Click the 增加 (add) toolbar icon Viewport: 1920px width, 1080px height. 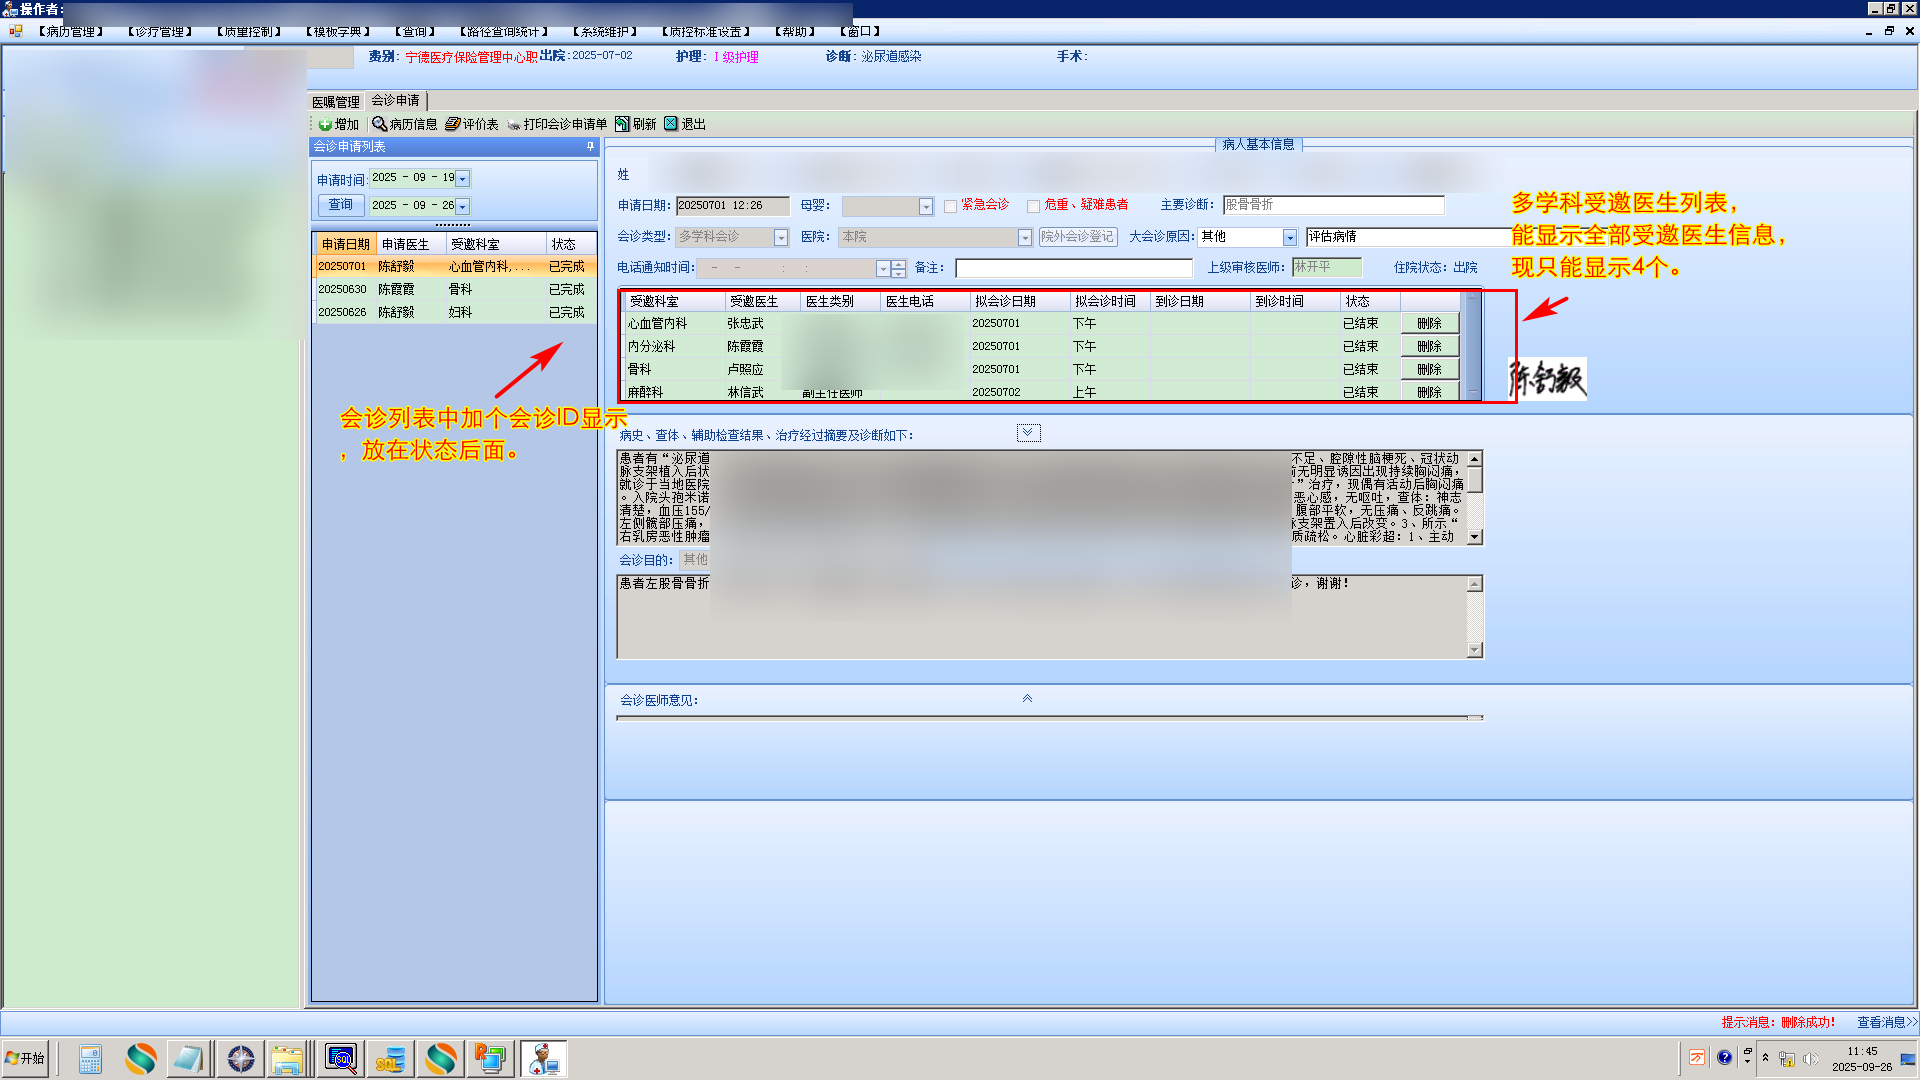click(x=325, y=124)
